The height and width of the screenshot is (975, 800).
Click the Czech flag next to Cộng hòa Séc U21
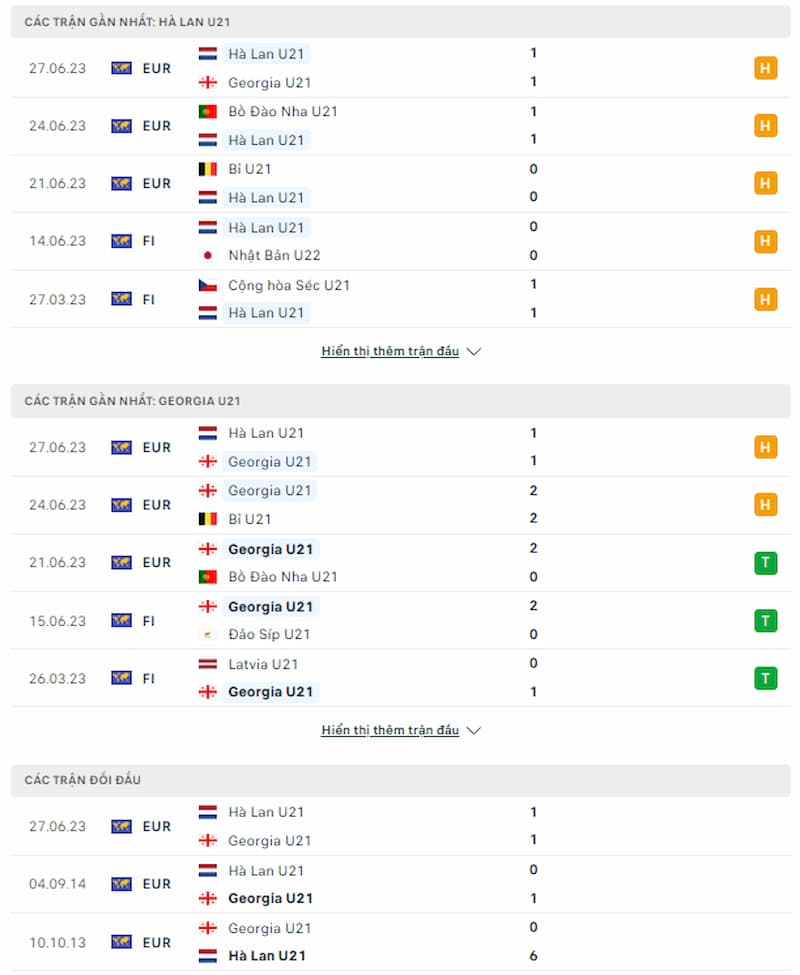[208, 285]
